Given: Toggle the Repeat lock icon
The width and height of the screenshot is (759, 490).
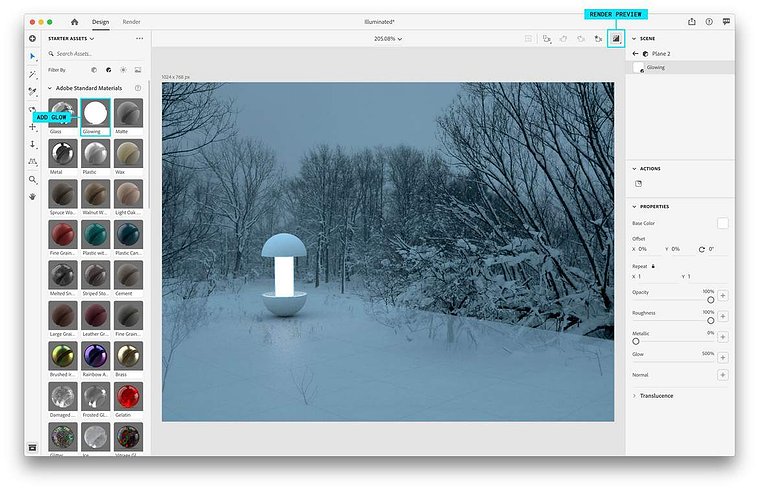Looking at the screenshot, I should click(x=653, y=266).
